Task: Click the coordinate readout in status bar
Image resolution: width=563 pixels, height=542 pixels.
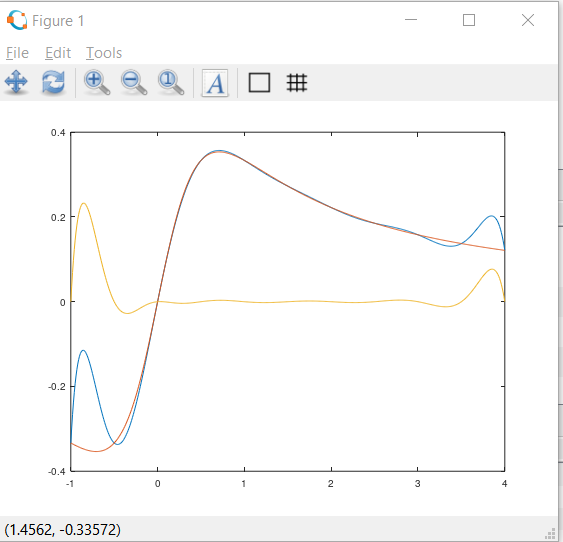Action: [62, 530]
